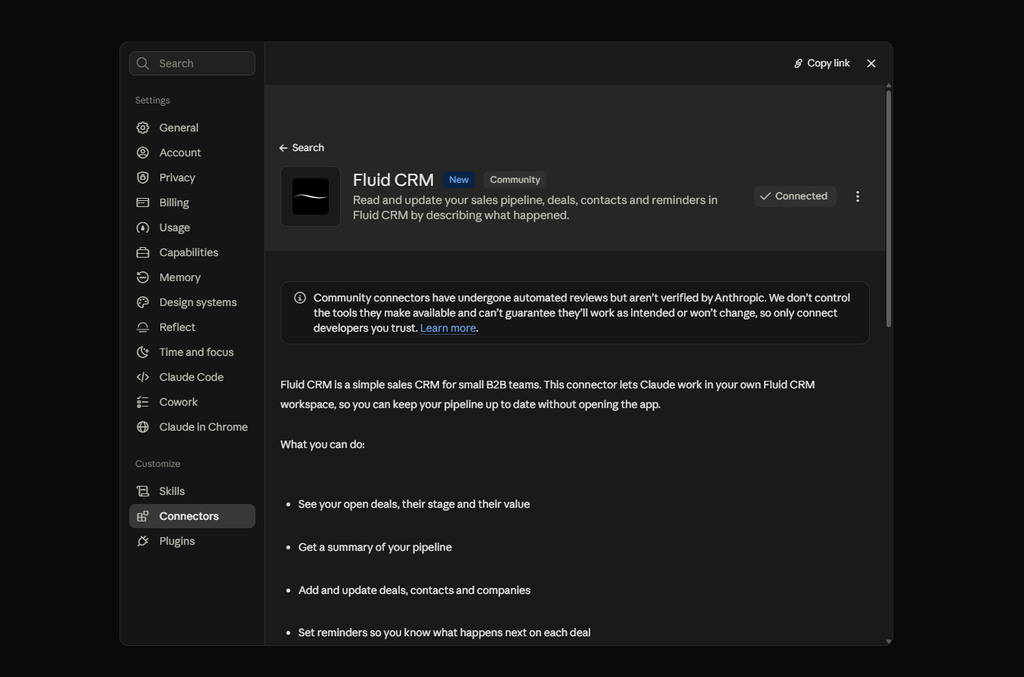
Task: Go to Design systems
Action: [x=192, y=302]
